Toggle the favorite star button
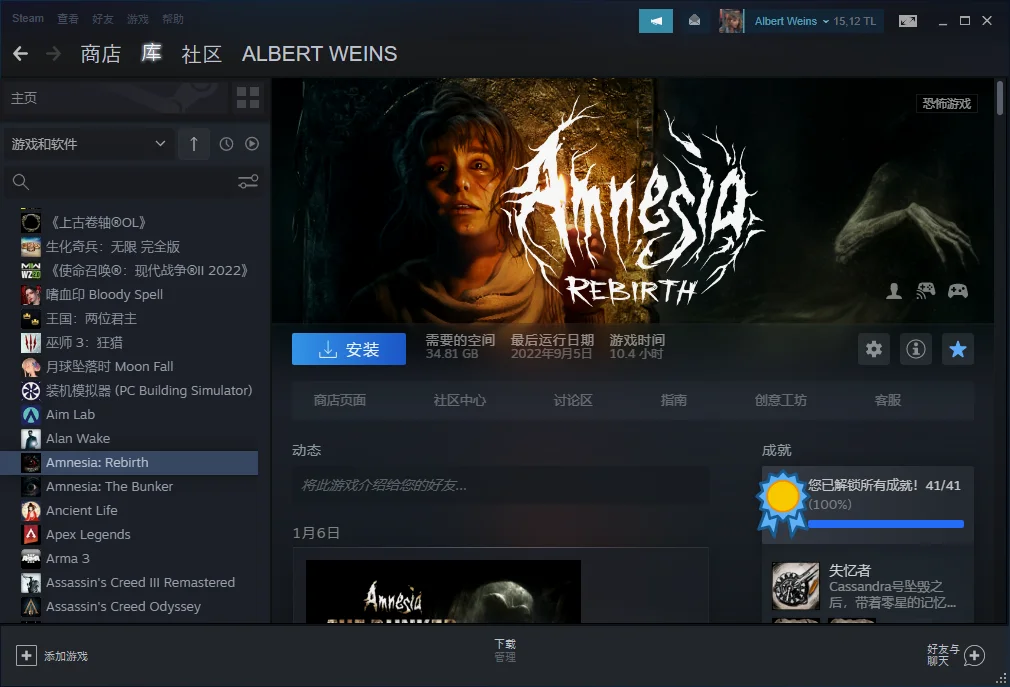Viewport: 1010px width, 687px height. tap(958, 349)
